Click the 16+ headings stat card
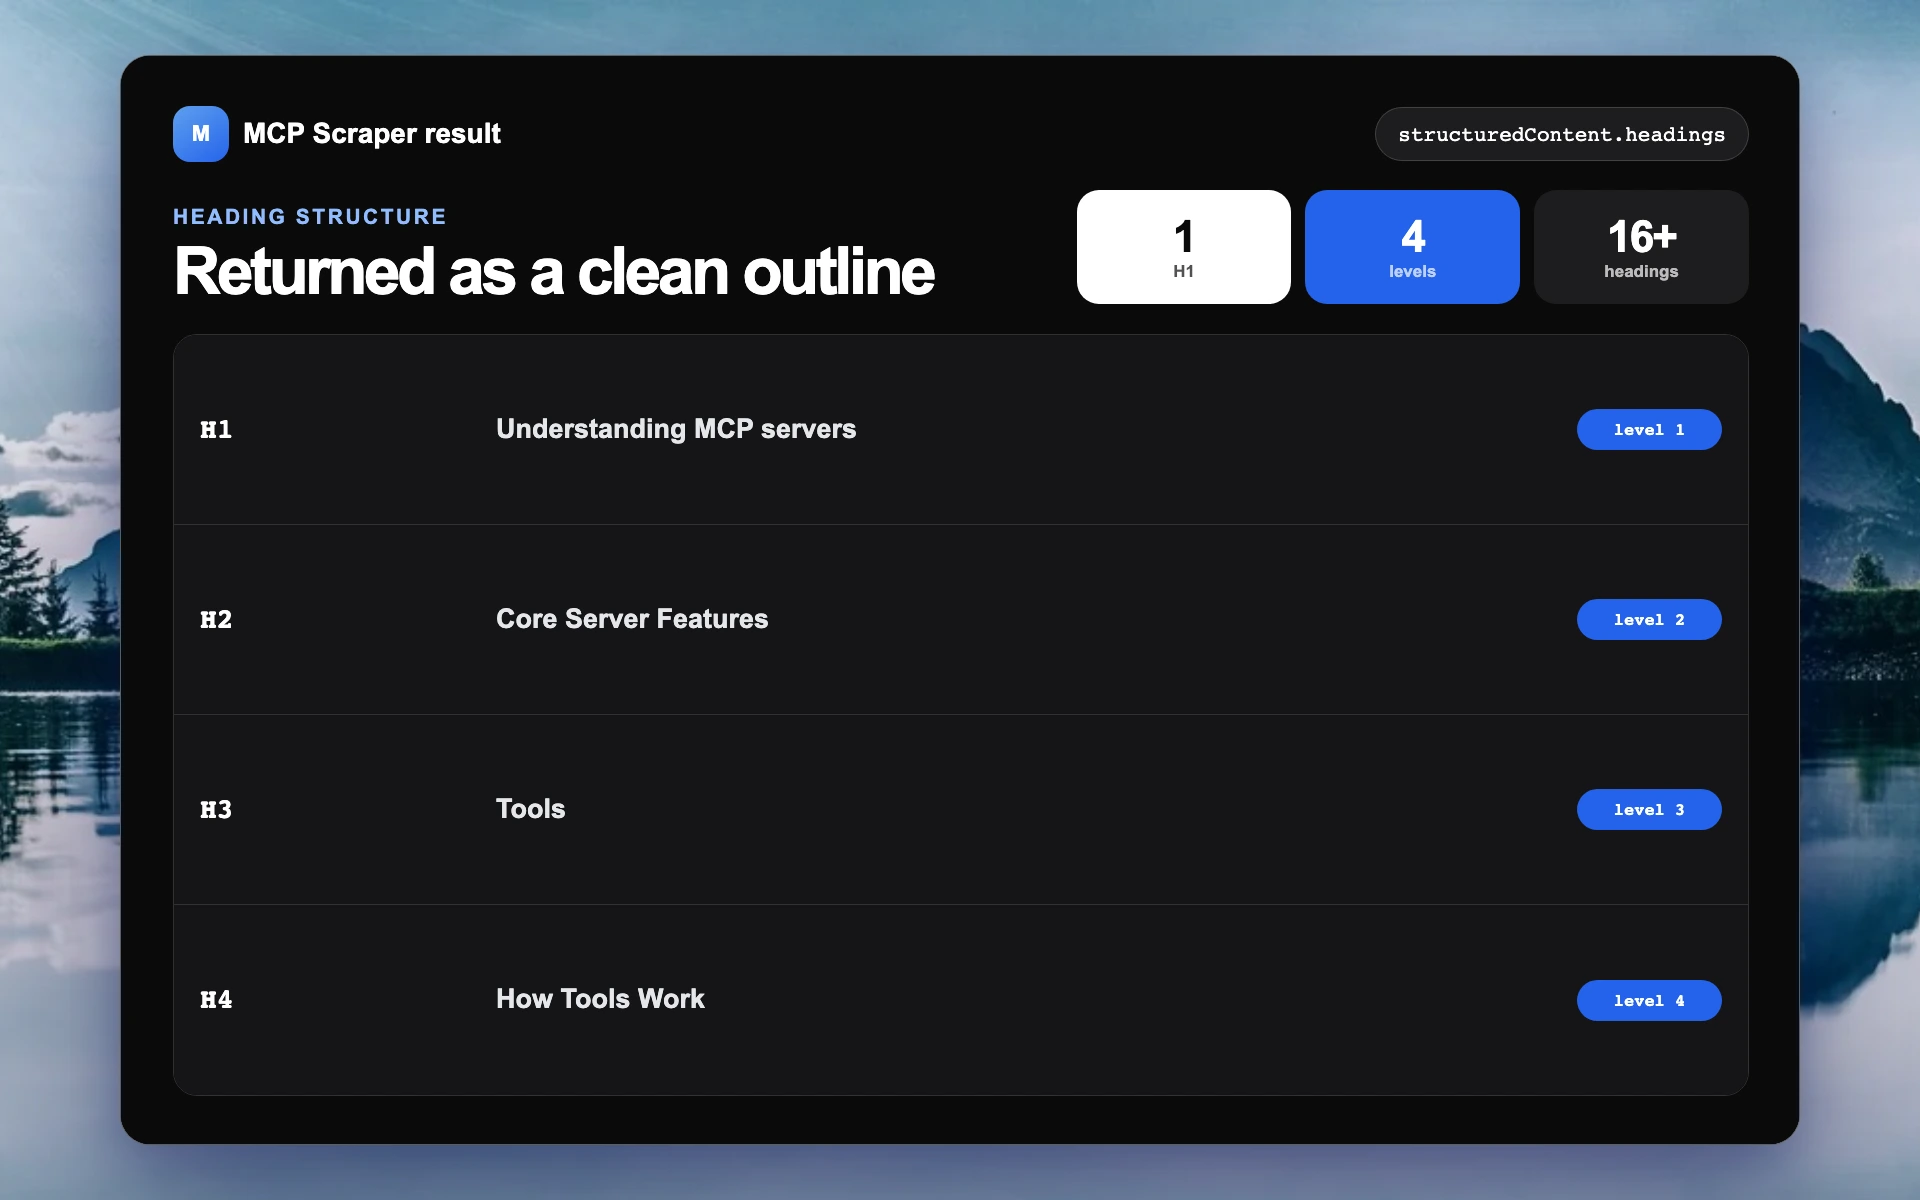 1641,247
